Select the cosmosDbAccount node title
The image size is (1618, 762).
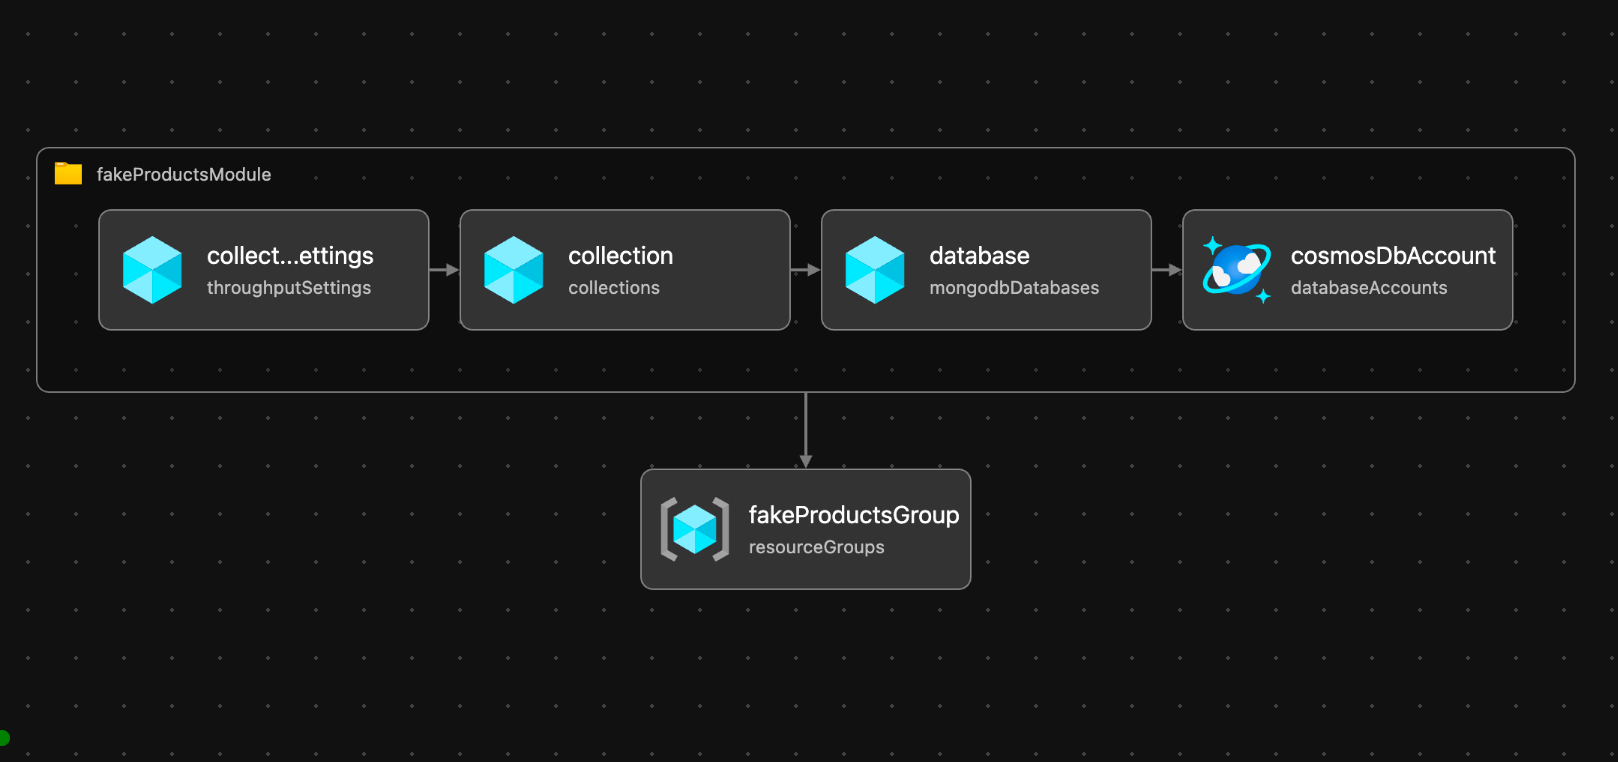click(1393, 256)
